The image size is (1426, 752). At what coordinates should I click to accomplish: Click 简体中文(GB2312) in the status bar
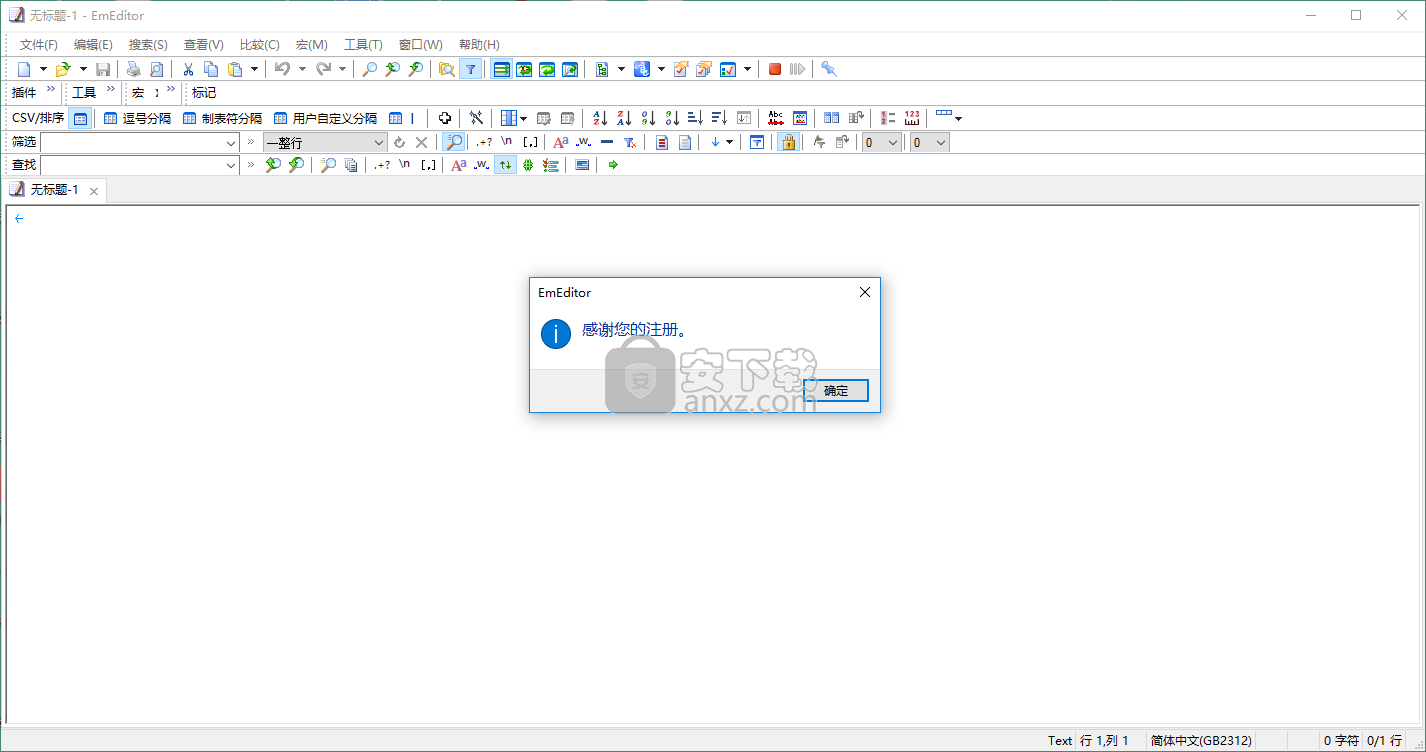coord(1201,741)
